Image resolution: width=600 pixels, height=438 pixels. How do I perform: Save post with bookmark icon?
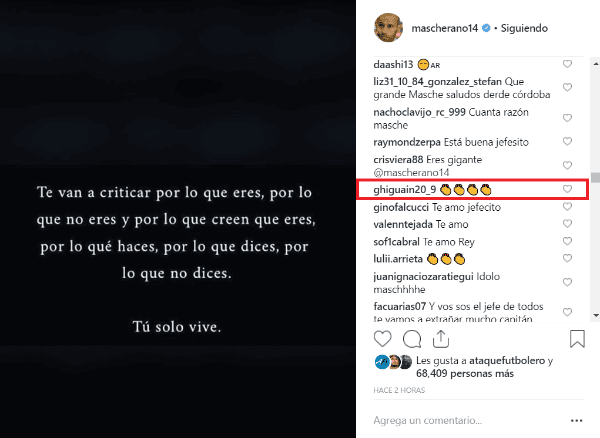tap(577, 339)
